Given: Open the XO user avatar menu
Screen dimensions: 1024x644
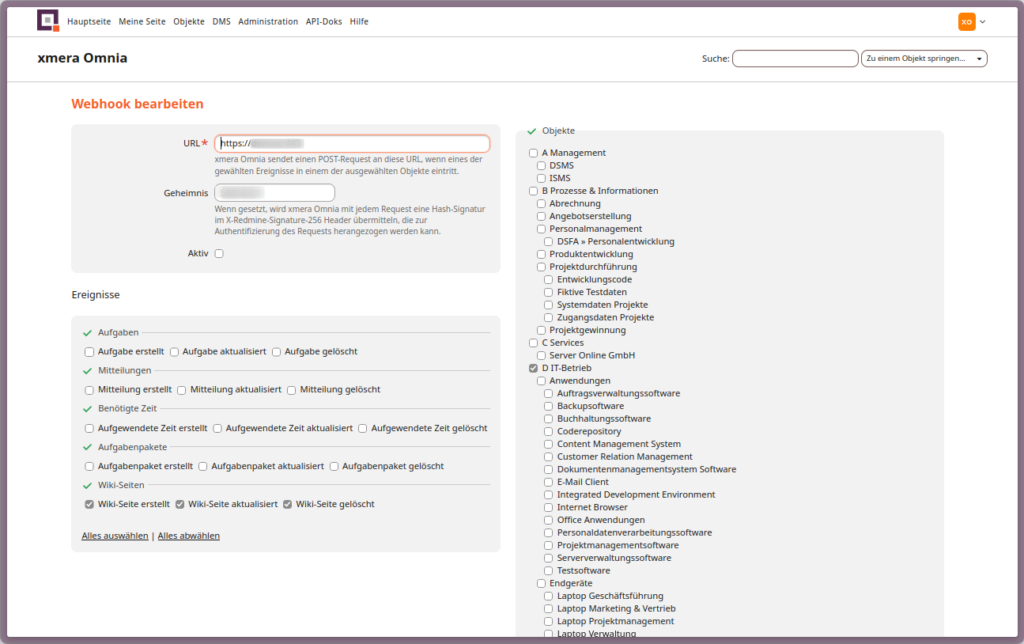Looking at the screenshot, I should coord(967,22).
